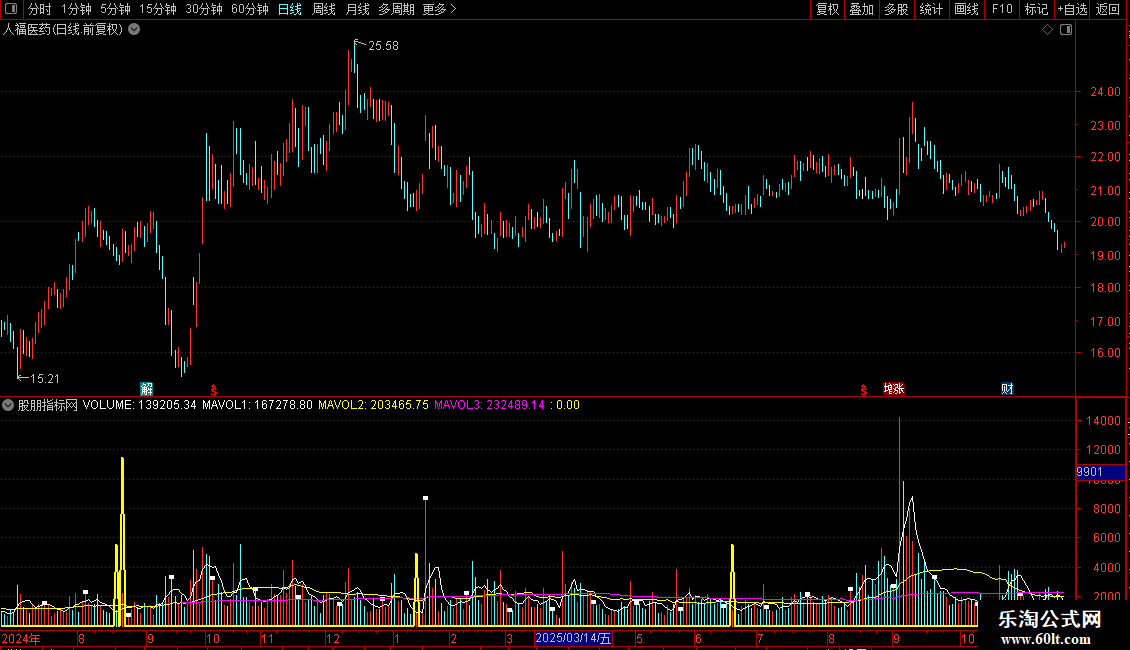
Task: Toggle the right info panel icon
Action: pyautogui.click(x=1066, y=30)
